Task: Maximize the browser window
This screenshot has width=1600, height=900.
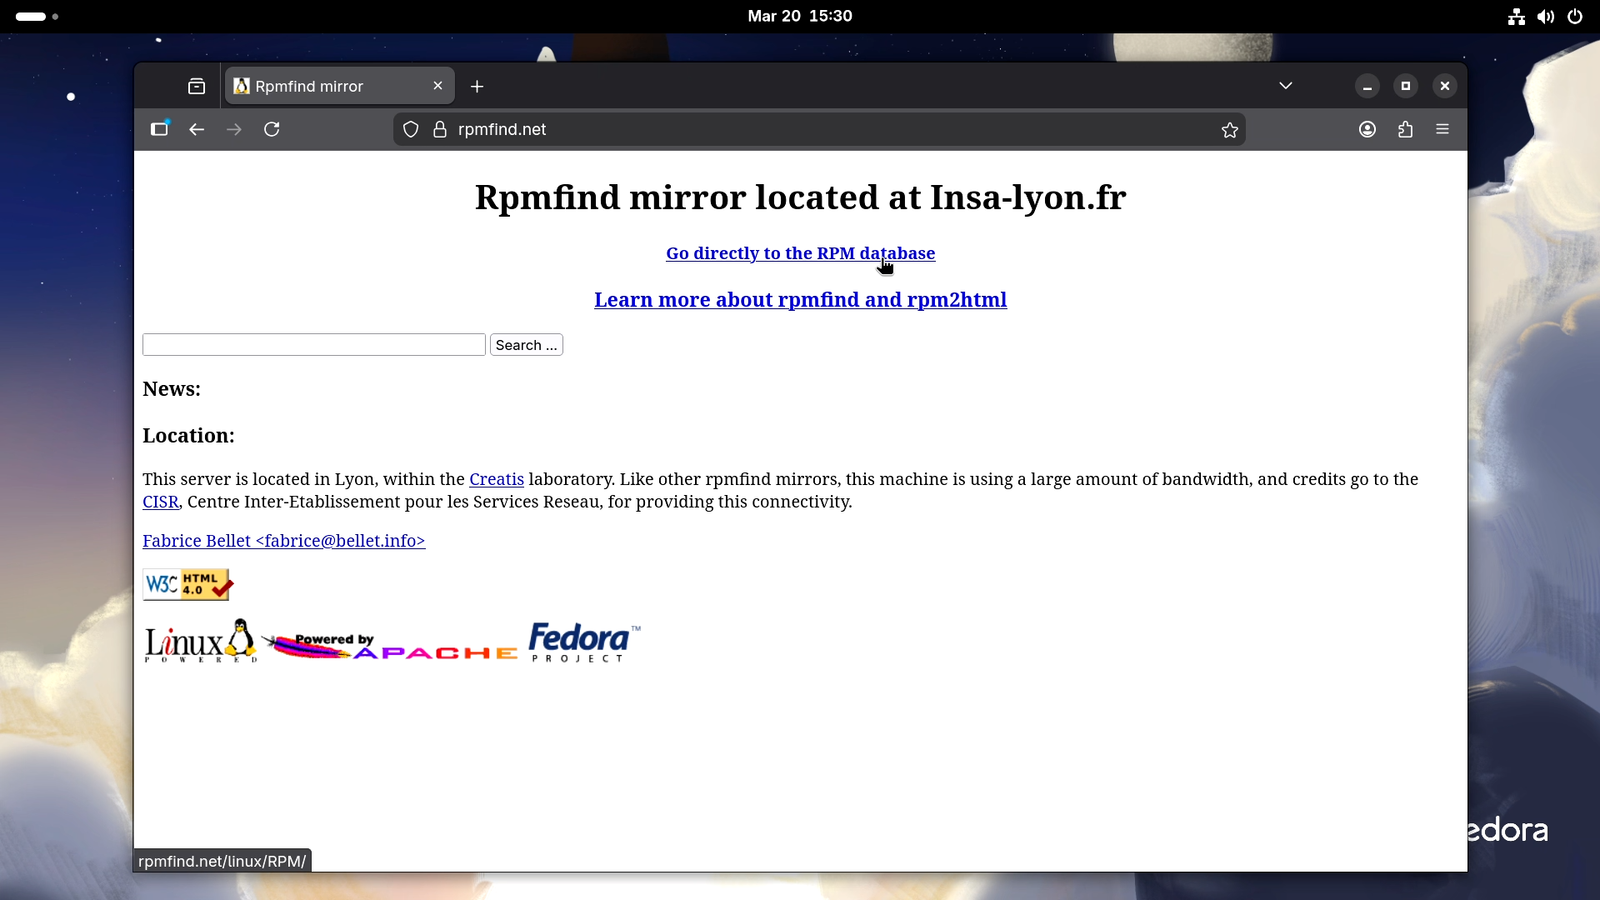Action: pyautogui.click(x=1406, y=86)
